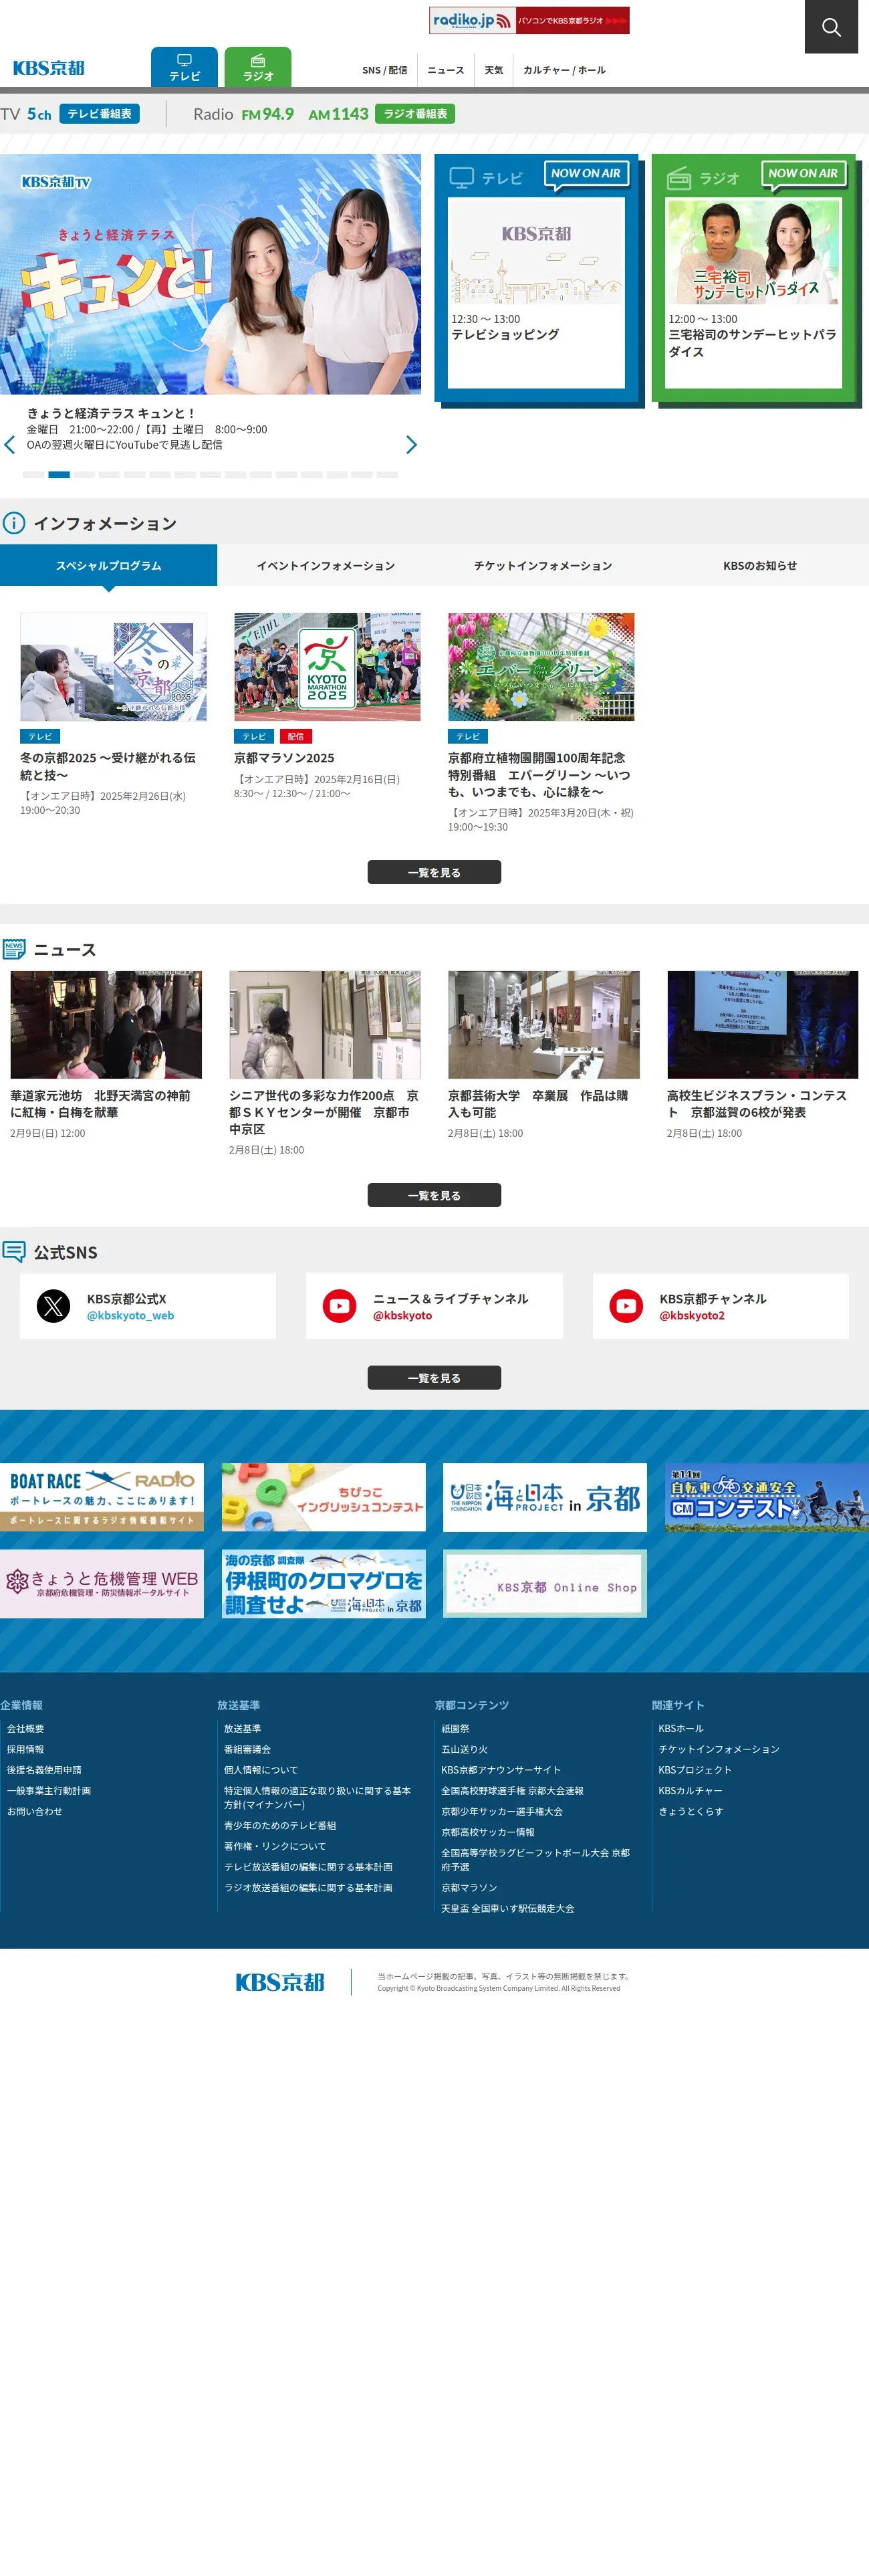Click 一覧を見る under 公式SNS
The width and height of the screenshot is (869, 2576).
[434, 1377]
